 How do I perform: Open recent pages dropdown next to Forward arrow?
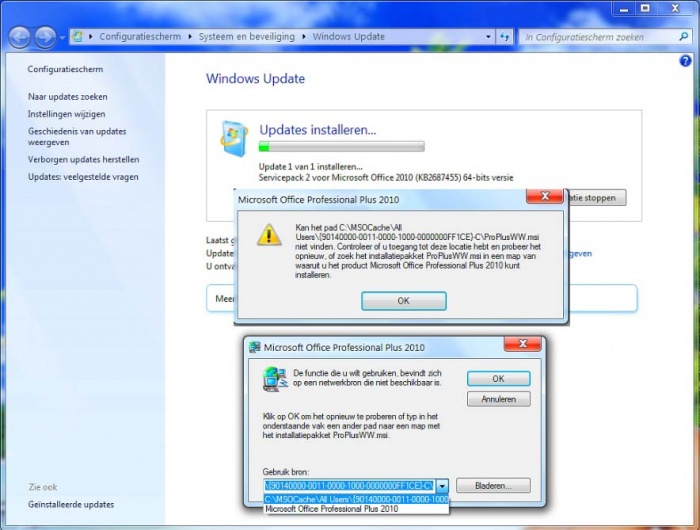[62, 38]
